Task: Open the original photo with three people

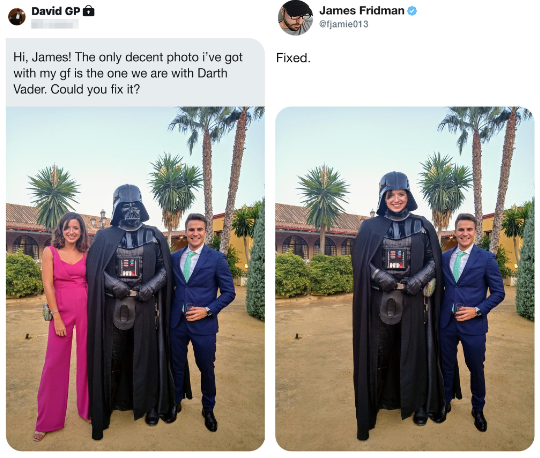Action: point(135,278)
